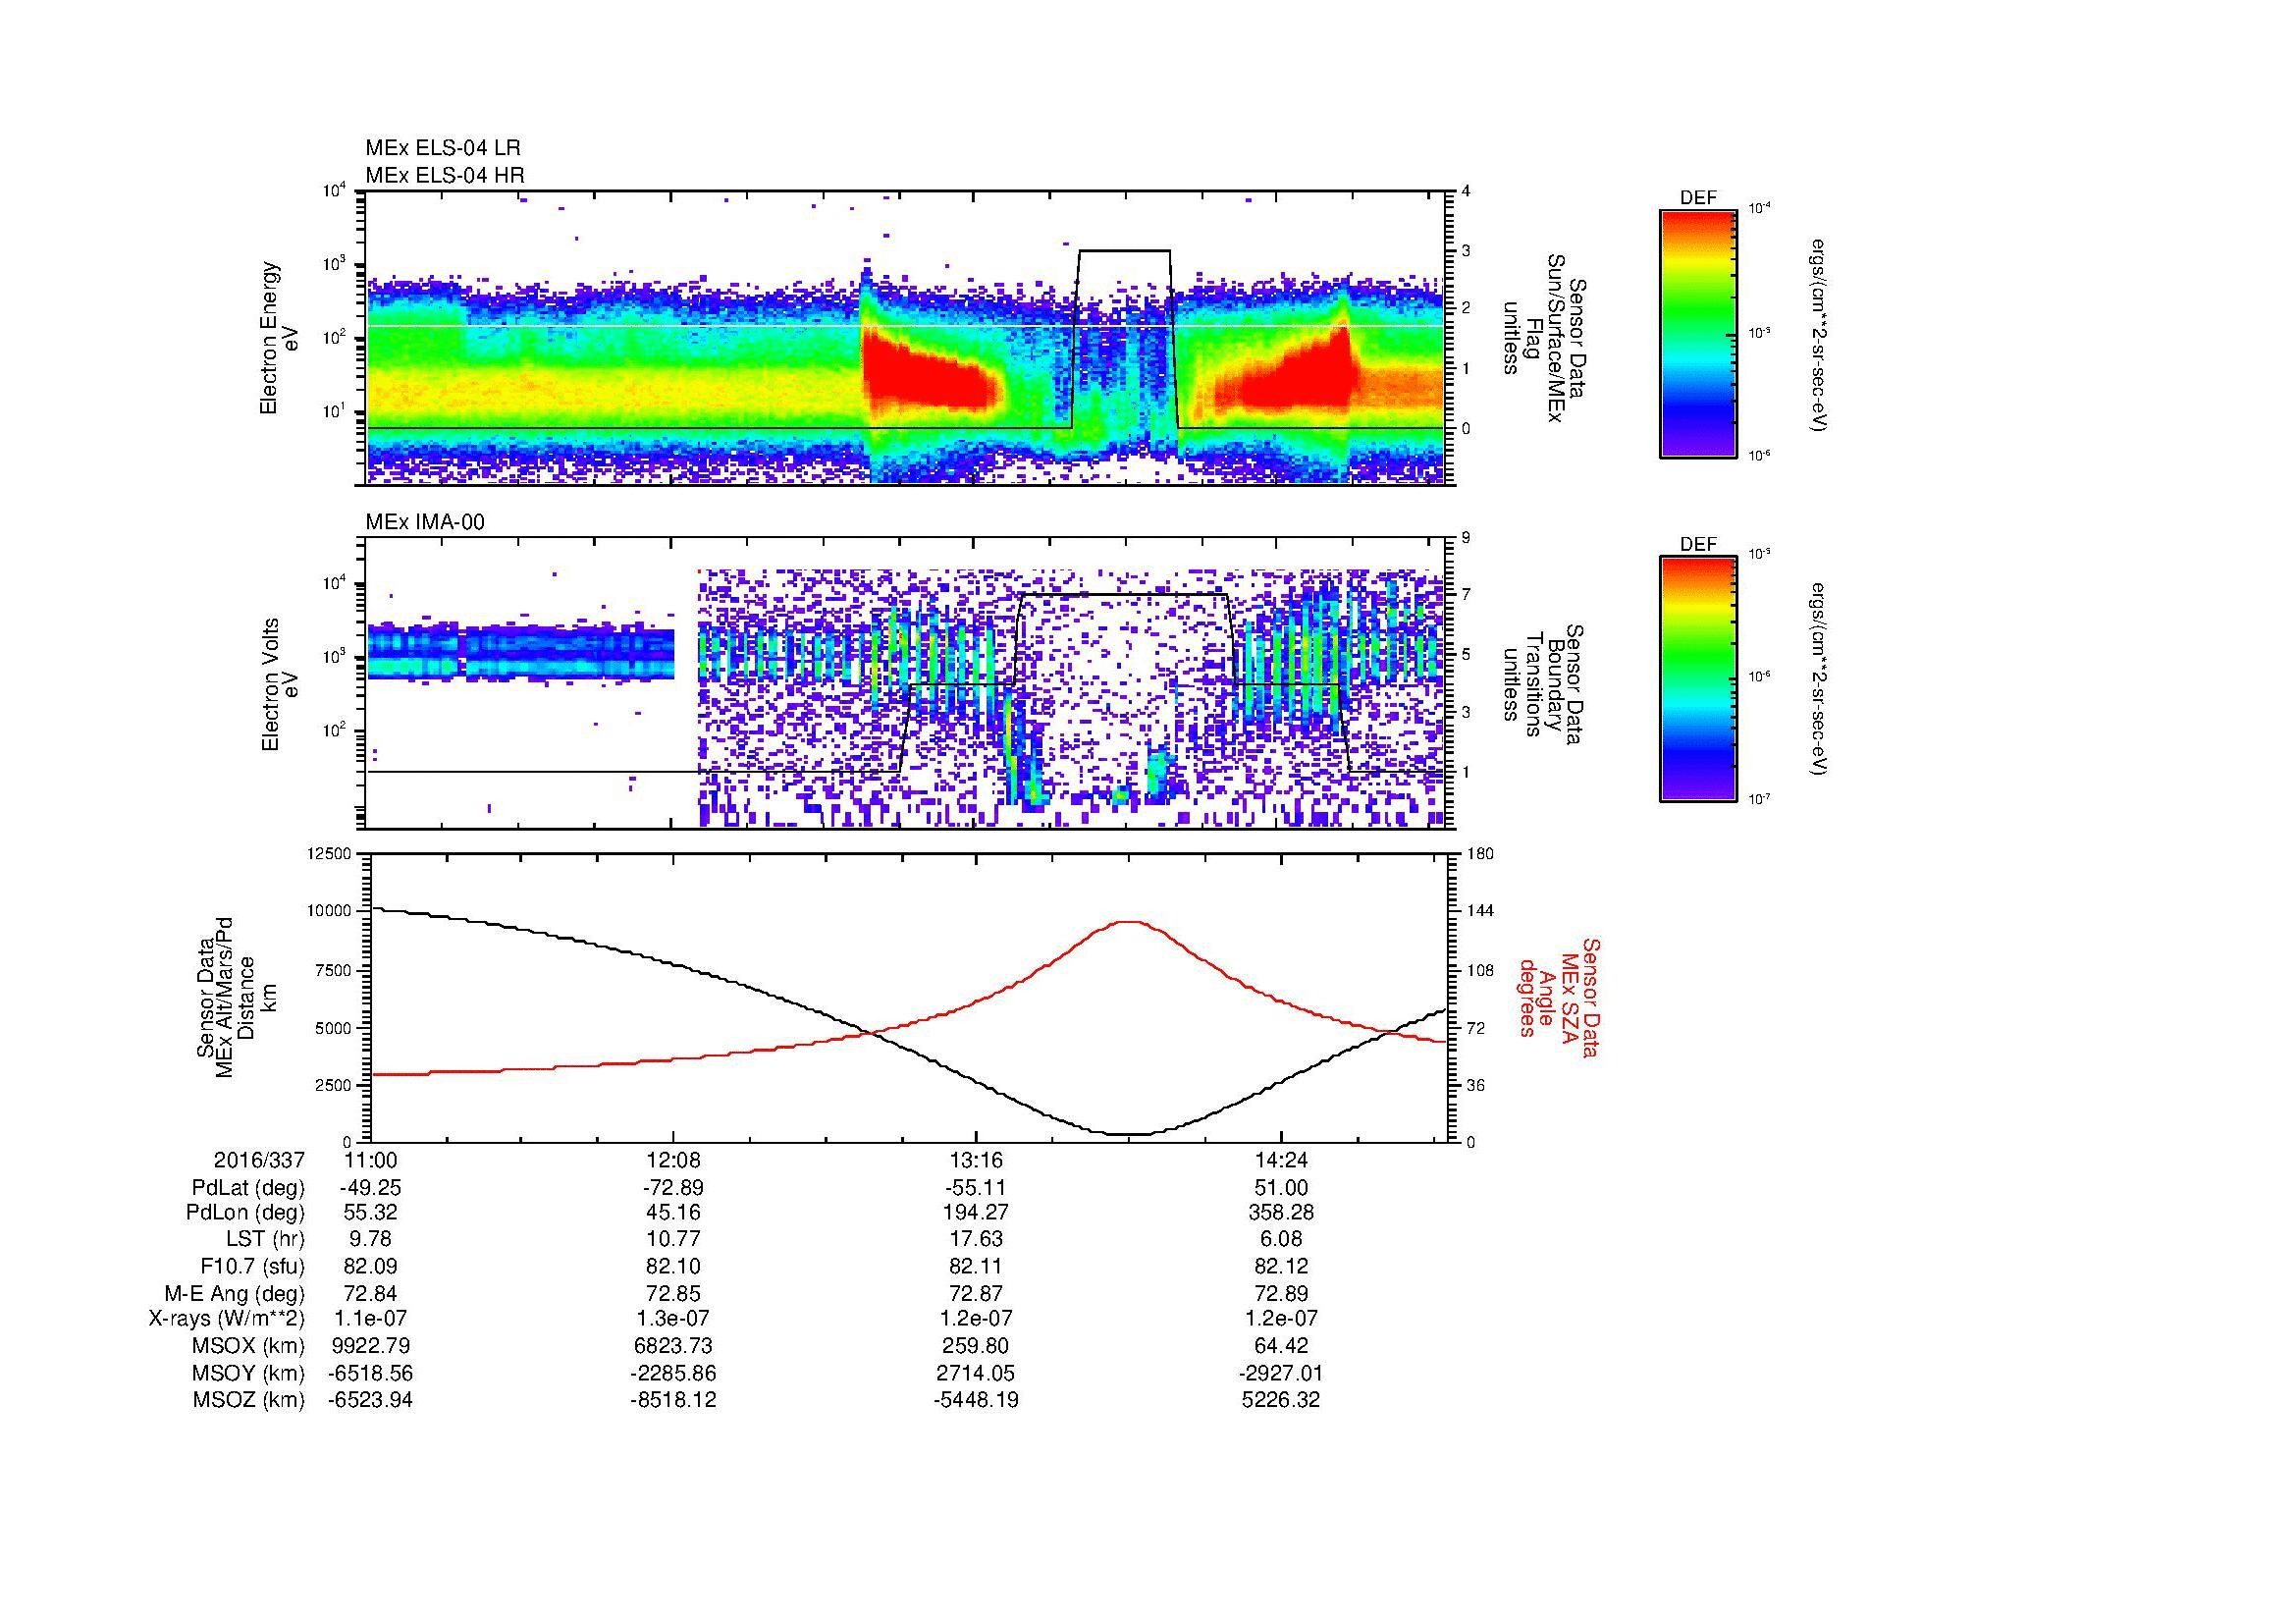This screenshot has width=2296, height=1623.
Task: Click the PdLat (deg) row label
Action: [x=248, y=1188]
